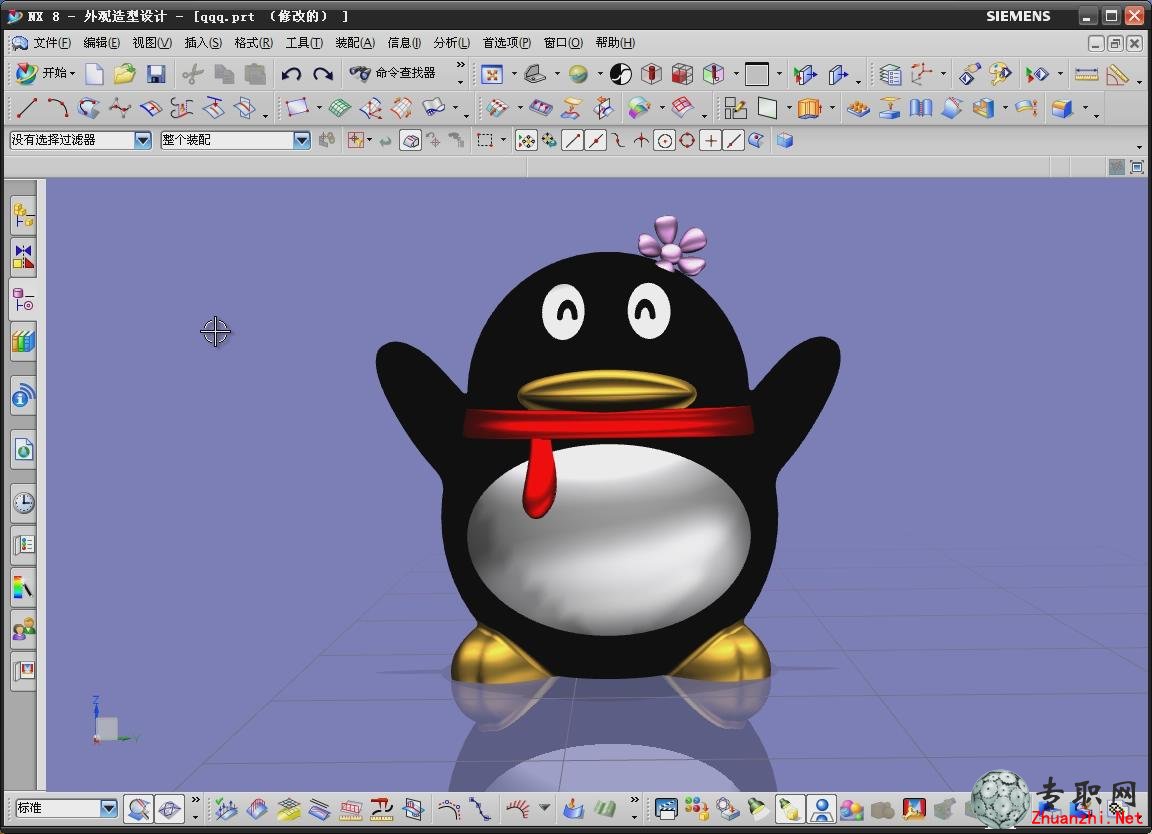
Task: Toggle the Intersection snap option
Action: 641,140
